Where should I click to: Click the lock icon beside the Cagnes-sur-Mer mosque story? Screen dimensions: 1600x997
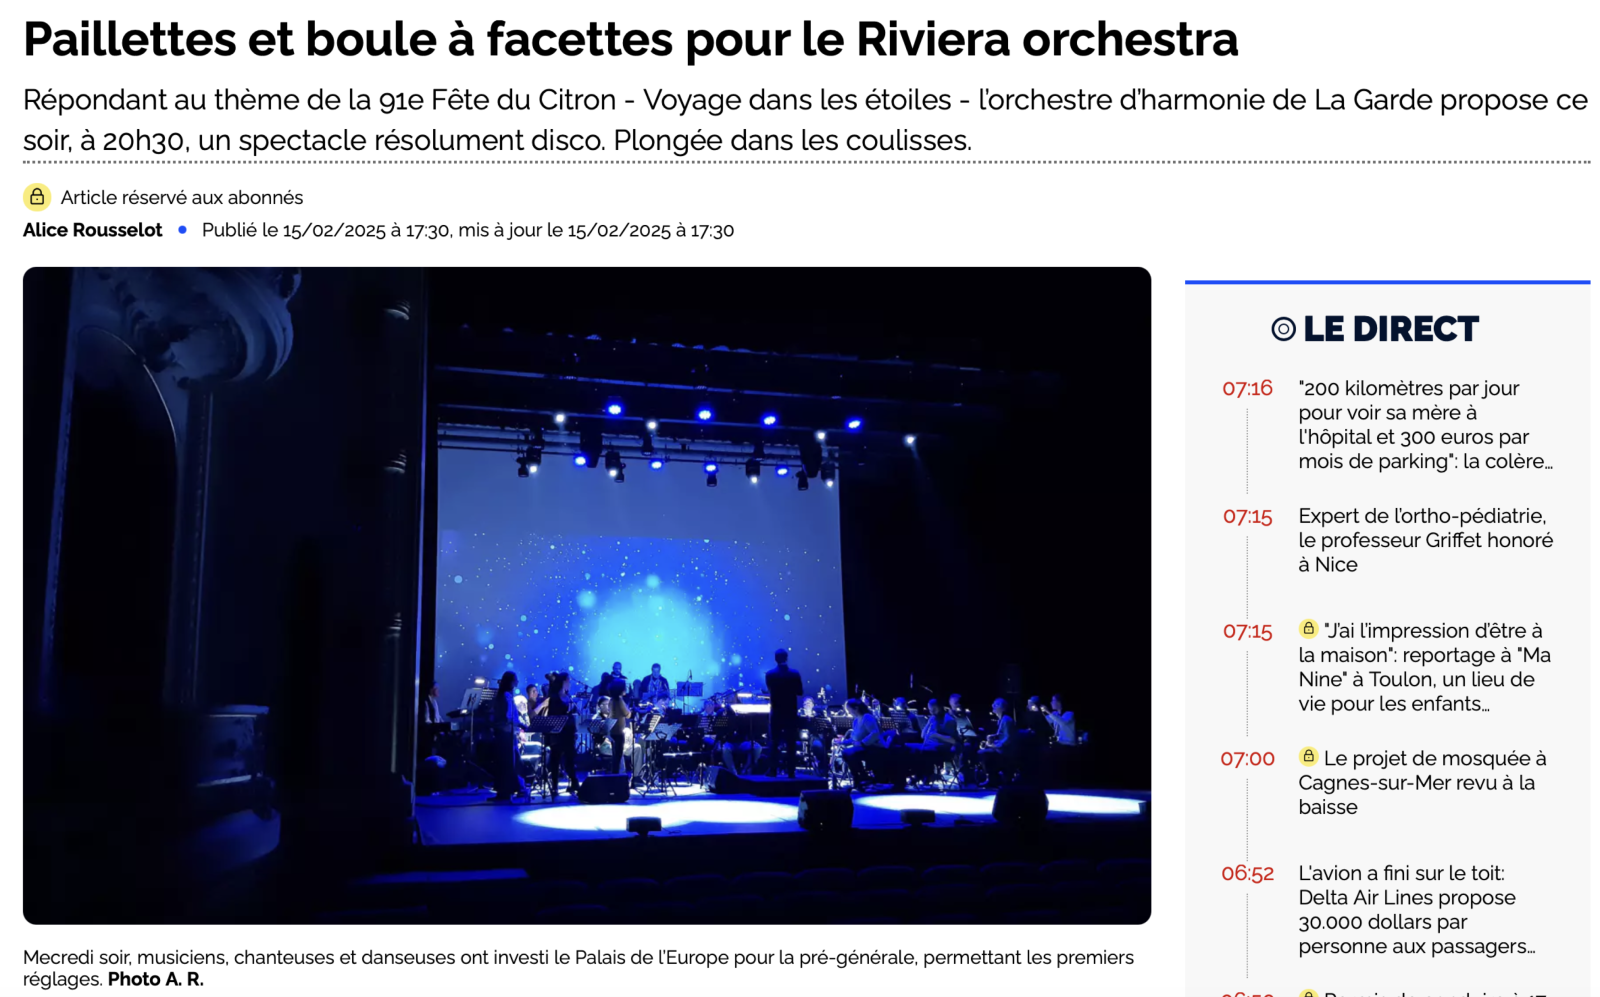pos(1308,756)
